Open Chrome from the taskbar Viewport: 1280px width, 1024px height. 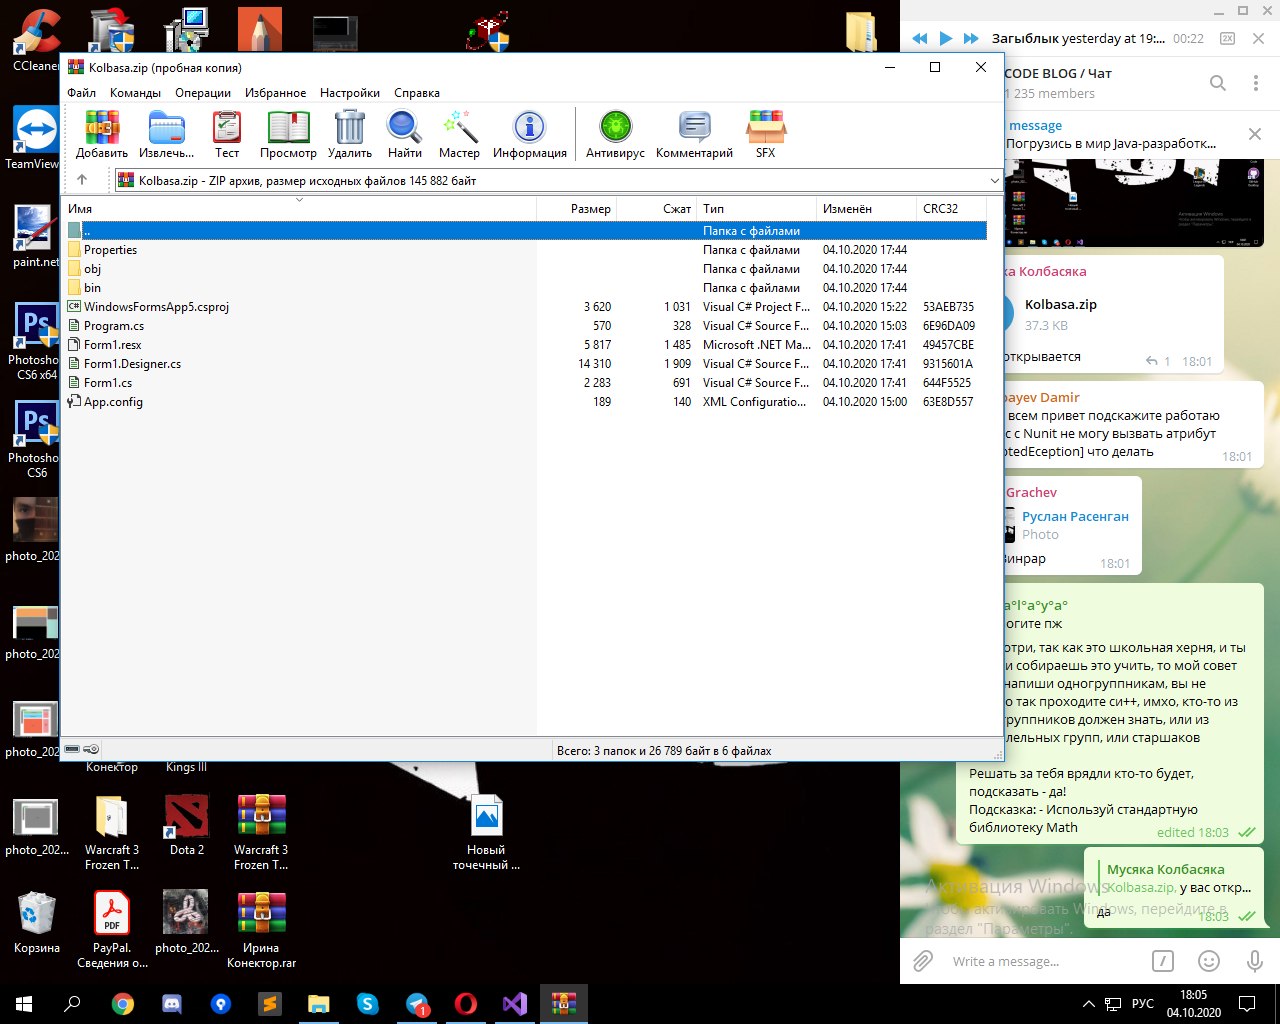[123, 1003]
